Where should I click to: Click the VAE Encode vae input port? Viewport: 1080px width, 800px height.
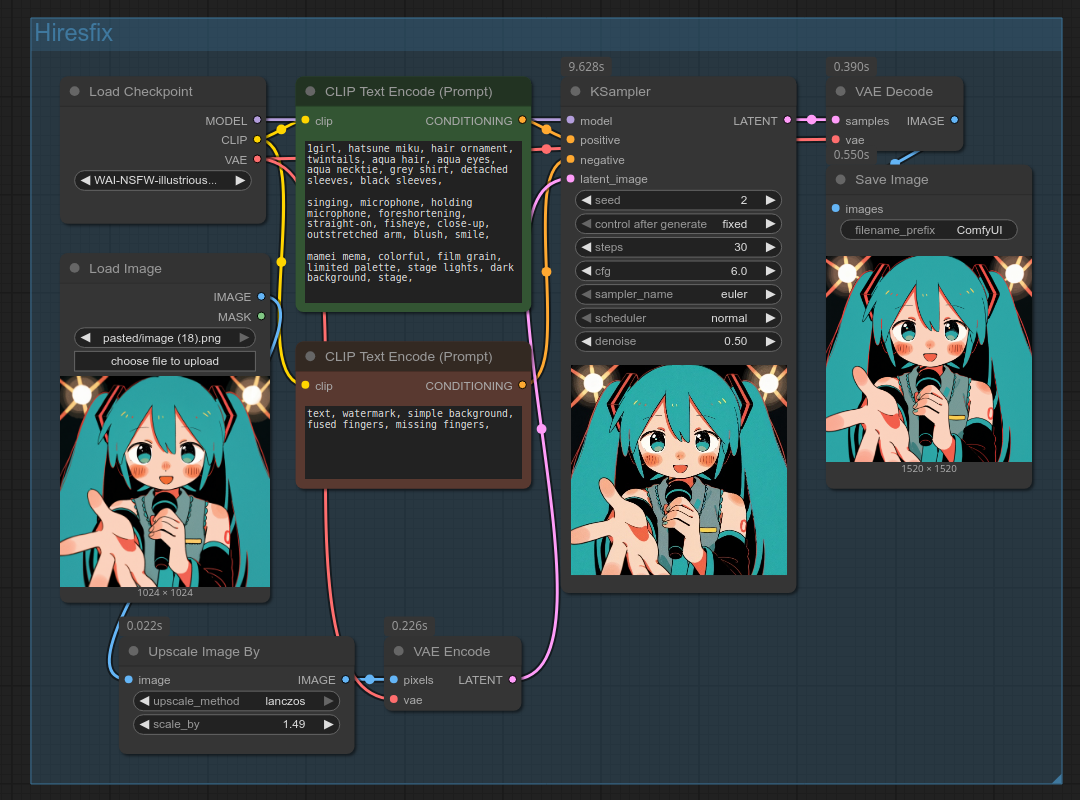tap(393, 699)
